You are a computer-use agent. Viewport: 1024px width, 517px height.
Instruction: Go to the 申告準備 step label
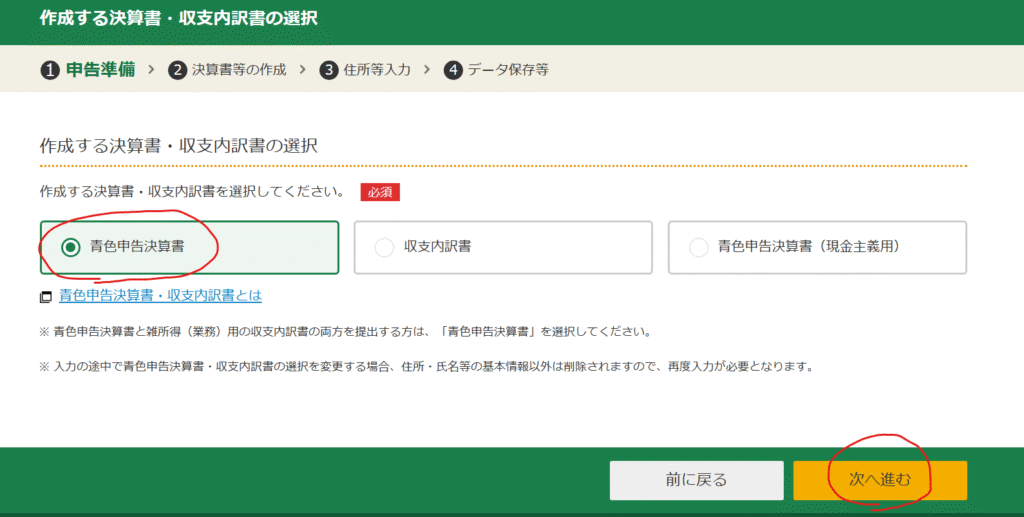point(100,70)
